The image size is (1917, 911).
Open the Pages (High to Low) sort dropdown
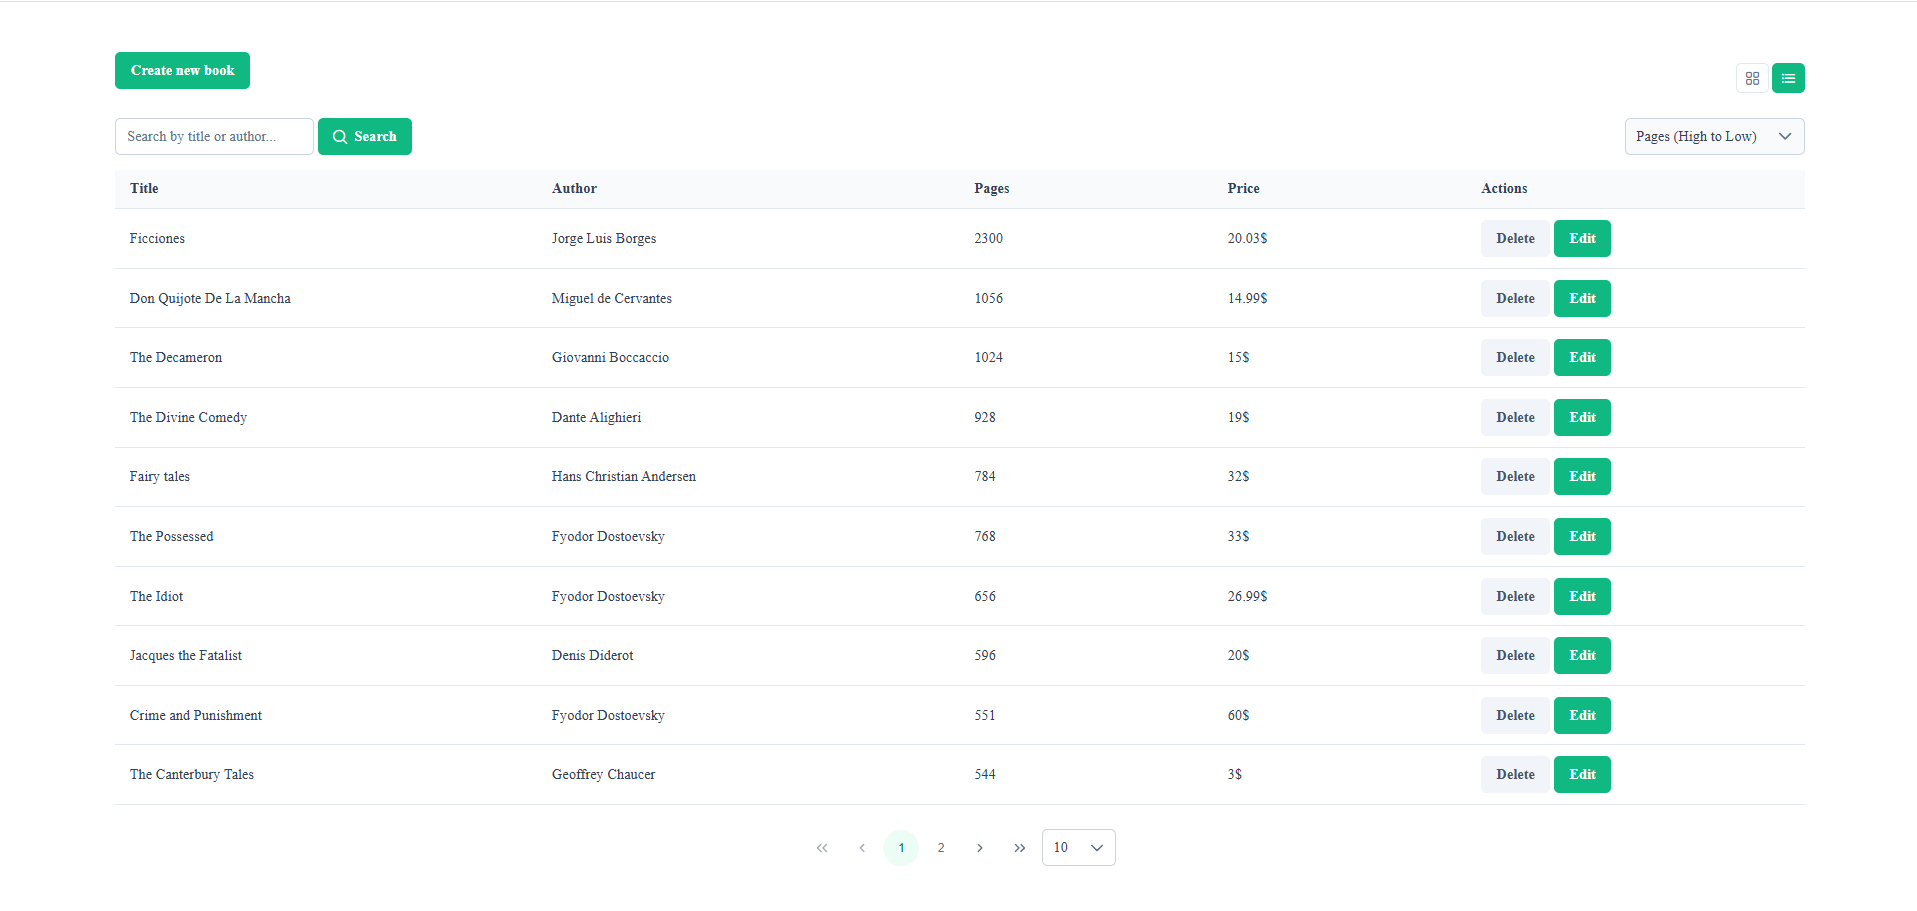1714,137
